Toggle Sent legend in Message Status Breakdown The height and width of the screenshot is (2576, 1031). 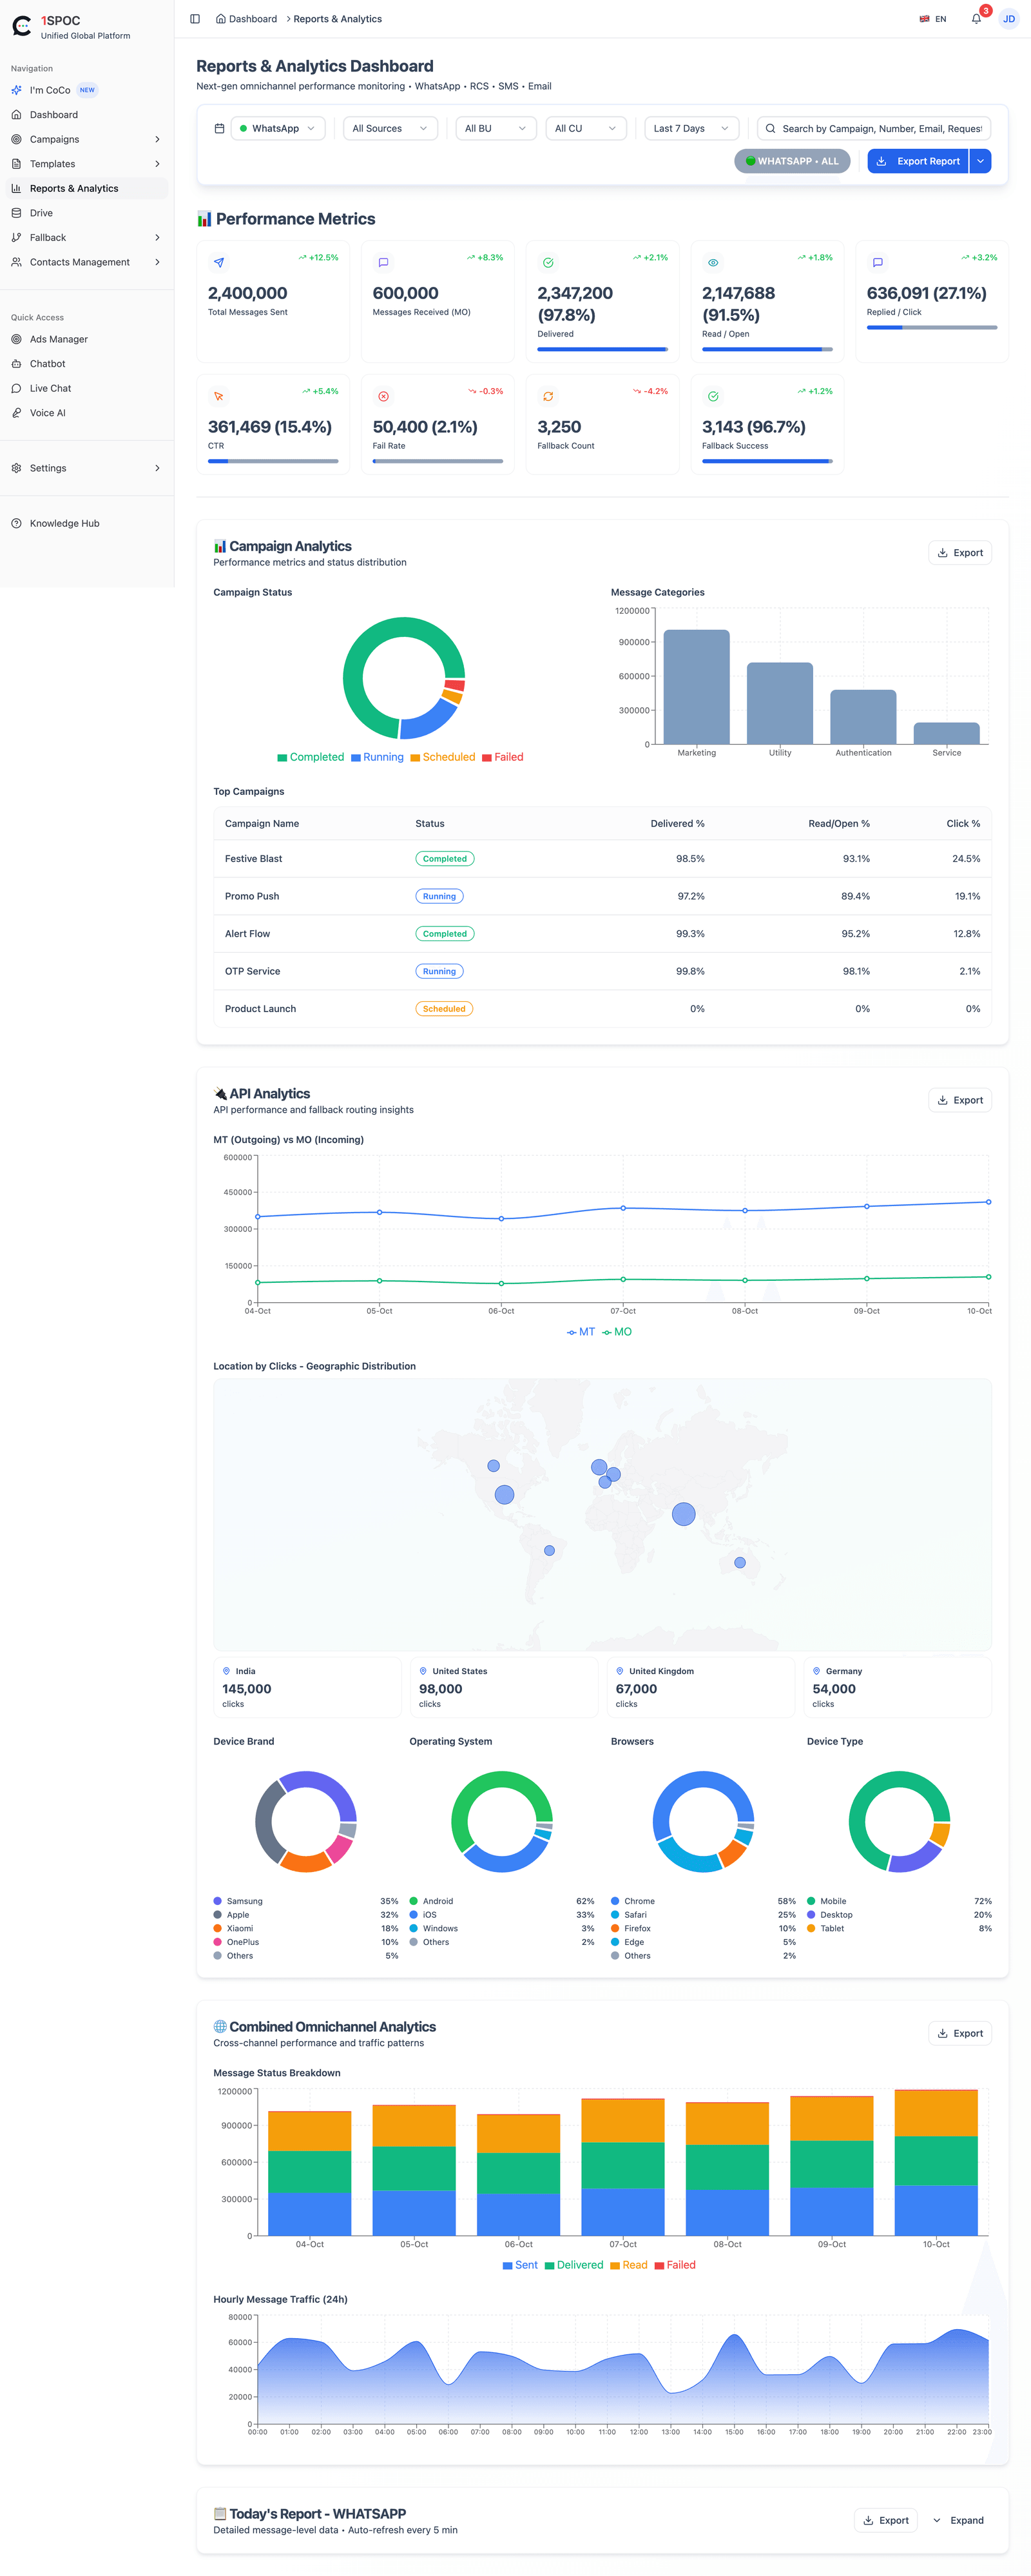pyautogui.click(x=520, y=2265)
